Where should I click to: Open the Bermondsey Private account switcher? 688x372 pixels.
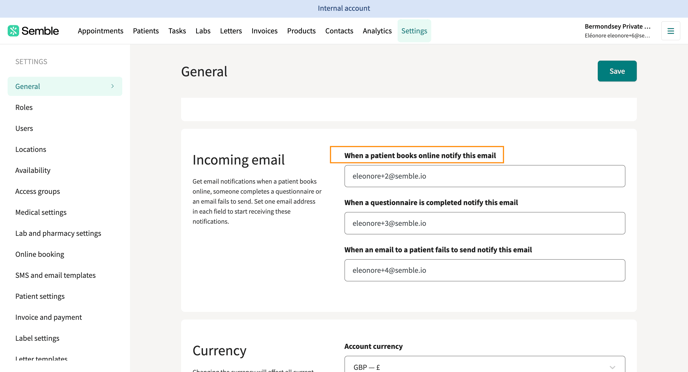pos(617,31)
